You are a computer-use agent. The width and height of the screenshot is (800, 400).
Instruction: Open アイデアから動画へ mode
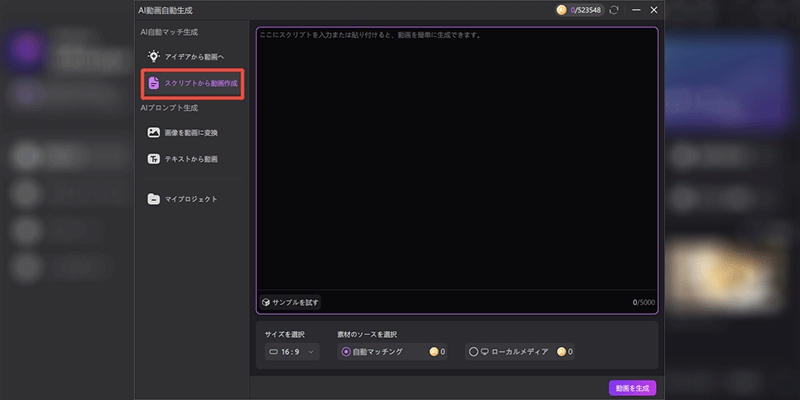pyautogui.click(x=192, y=56)
